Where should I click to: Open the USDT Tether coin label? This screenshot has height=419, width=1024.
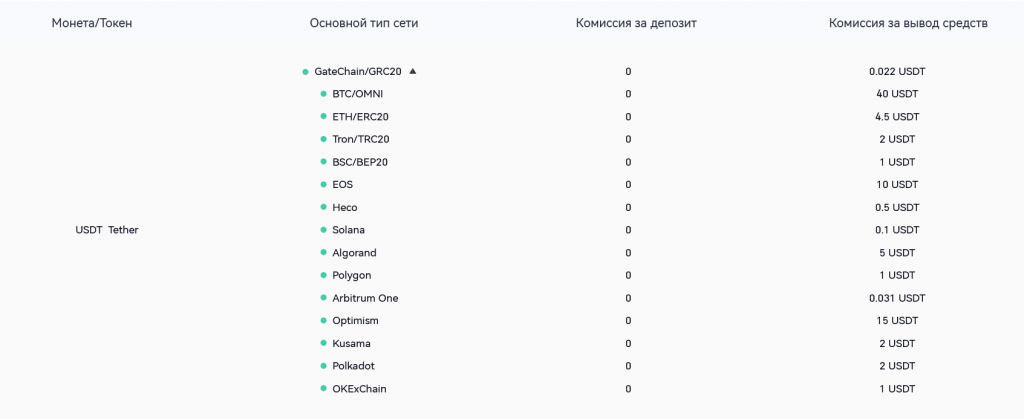tap(107, 230)
